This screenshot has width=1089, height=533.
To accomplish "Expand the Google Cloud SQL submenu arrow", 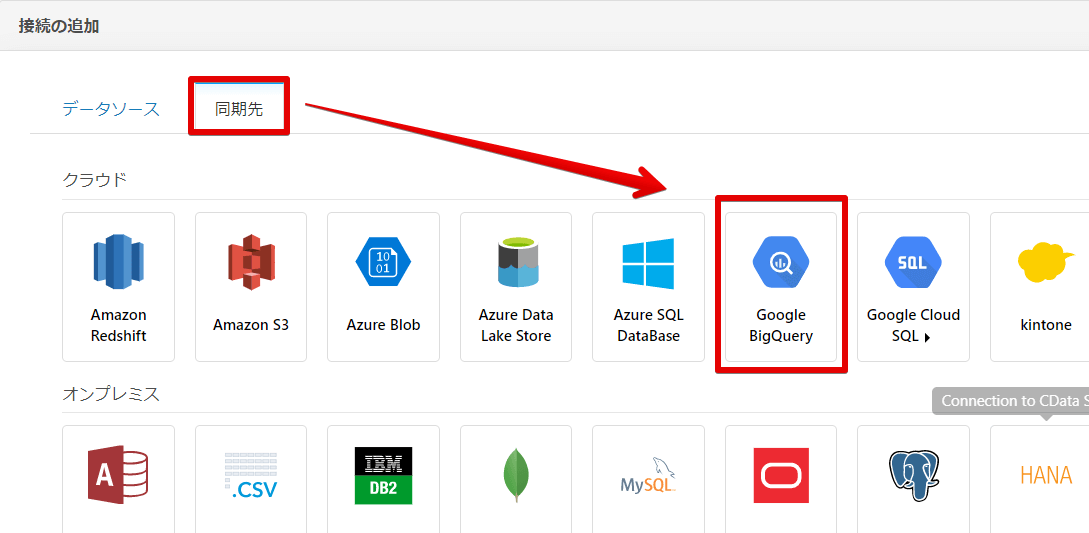I will coord(926,338).
